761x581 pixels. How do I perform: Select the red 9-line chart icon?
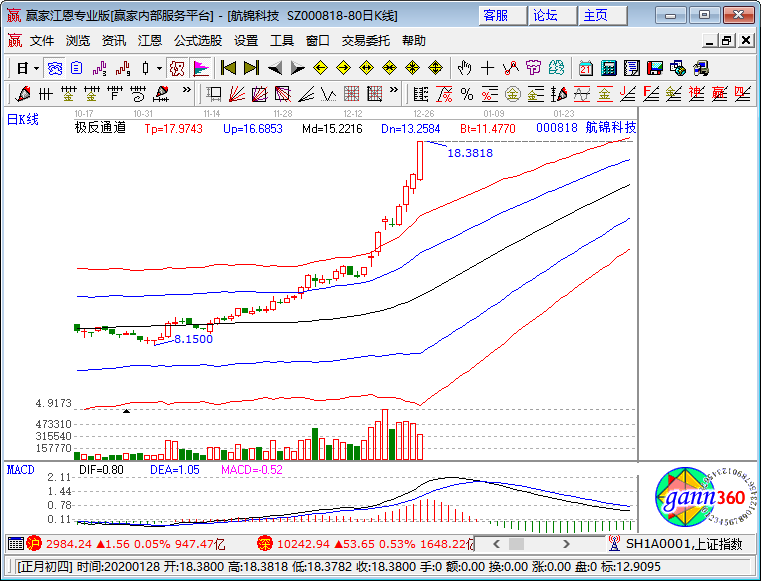coord(123,68)
